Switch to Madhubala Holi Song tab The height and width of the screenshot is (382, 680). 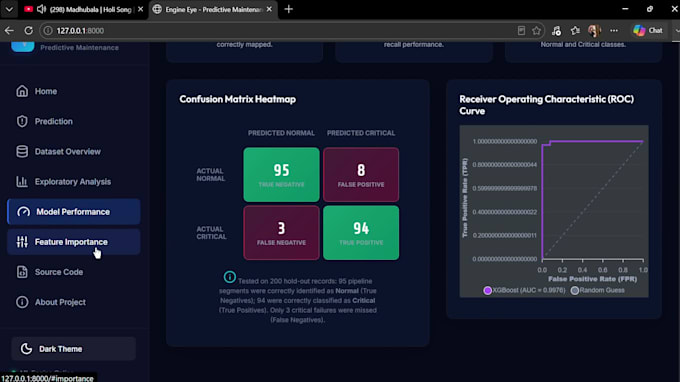click(85, 9)
